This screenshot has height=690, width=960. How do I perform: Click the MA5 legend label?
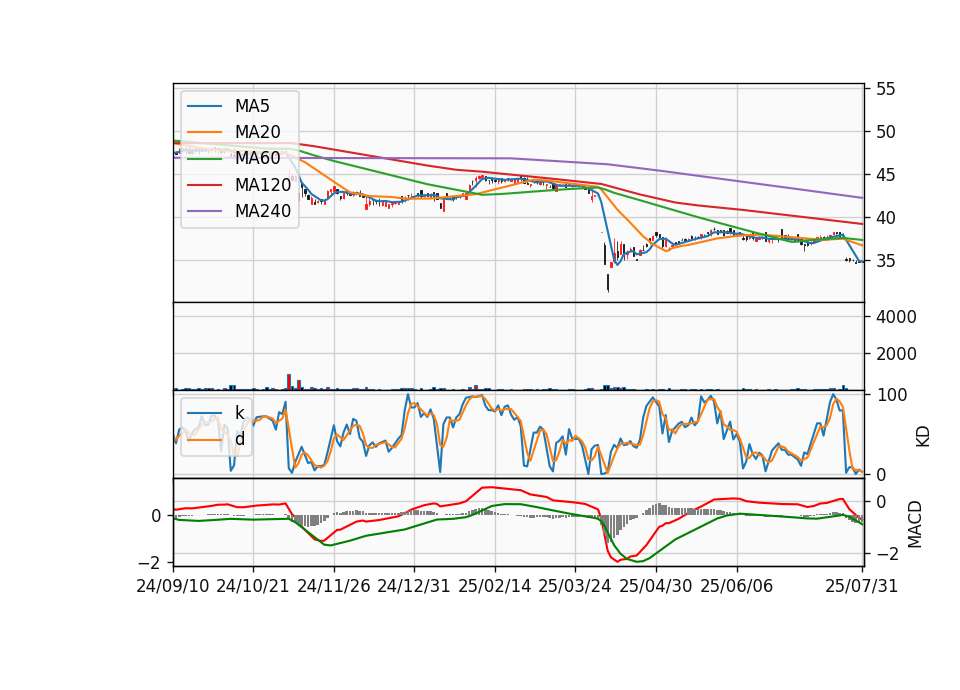(x=252, y=106)
